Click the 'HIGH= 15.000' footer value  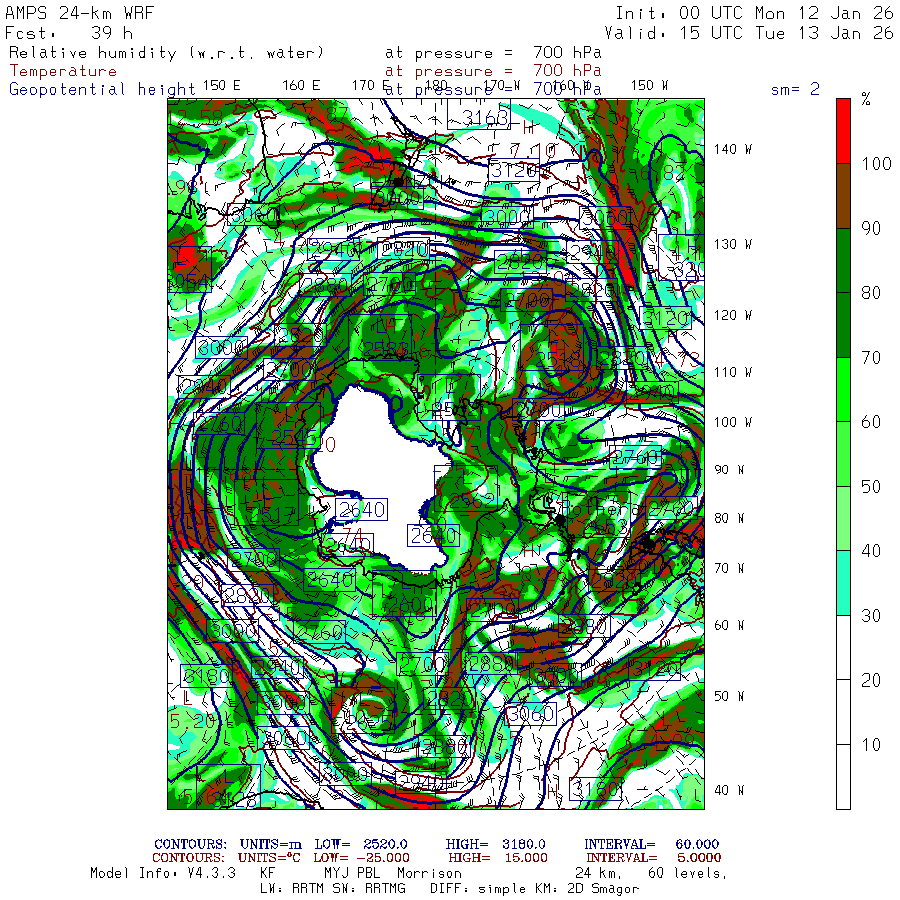pyautogui.click(x=498, y=858)
